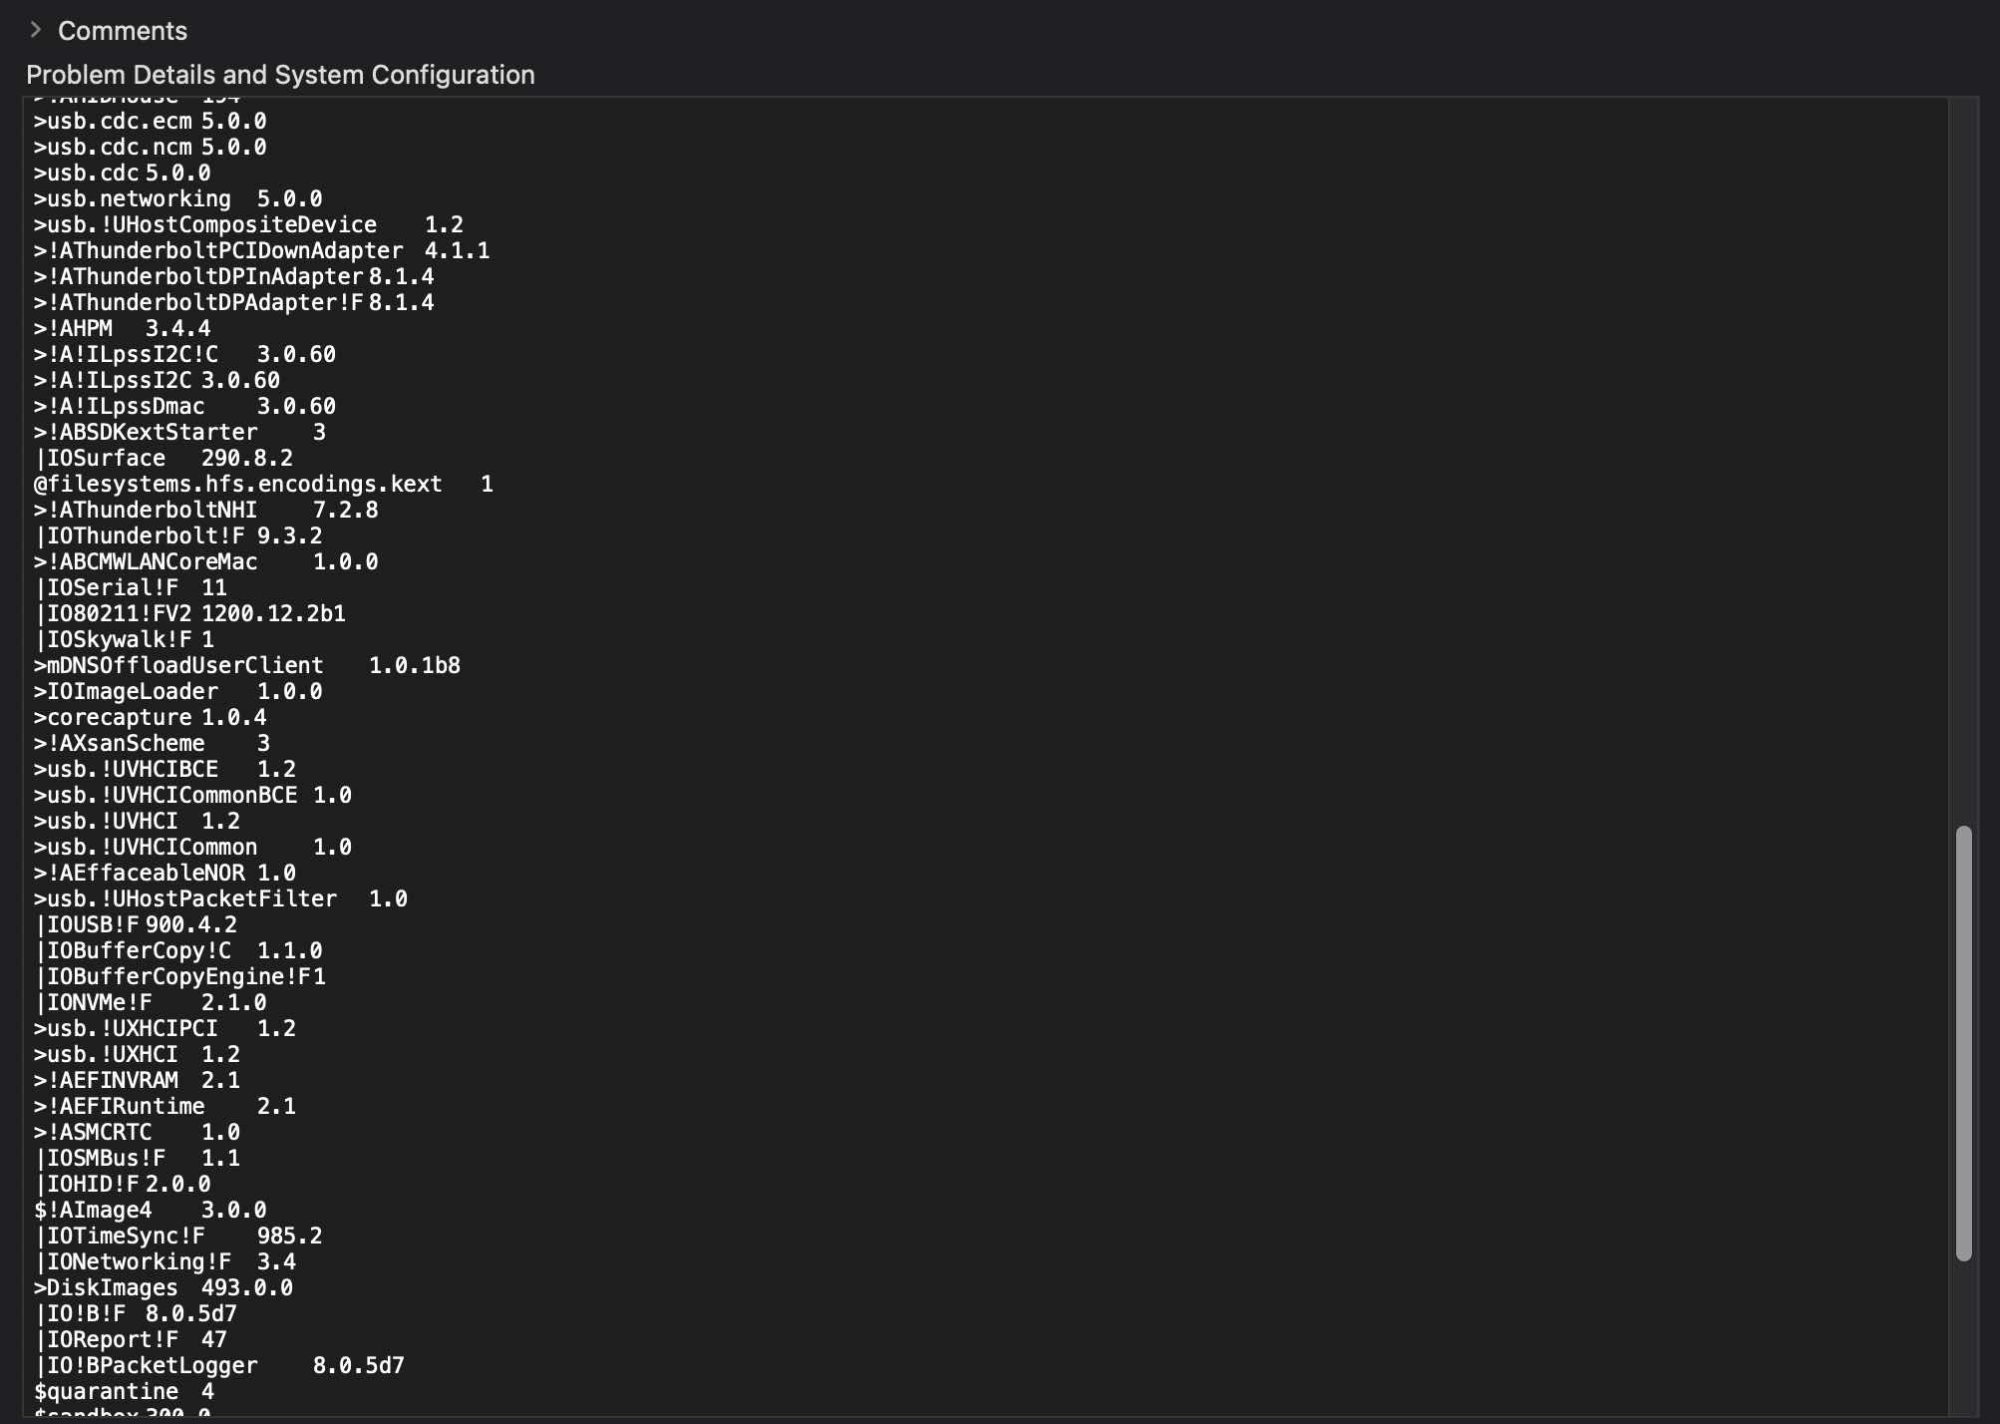This screenshot has height=1424, width=2000.
Task: Click the IO!BPacketLogger 8.0.5d7 line
Action: point(219,1366)
